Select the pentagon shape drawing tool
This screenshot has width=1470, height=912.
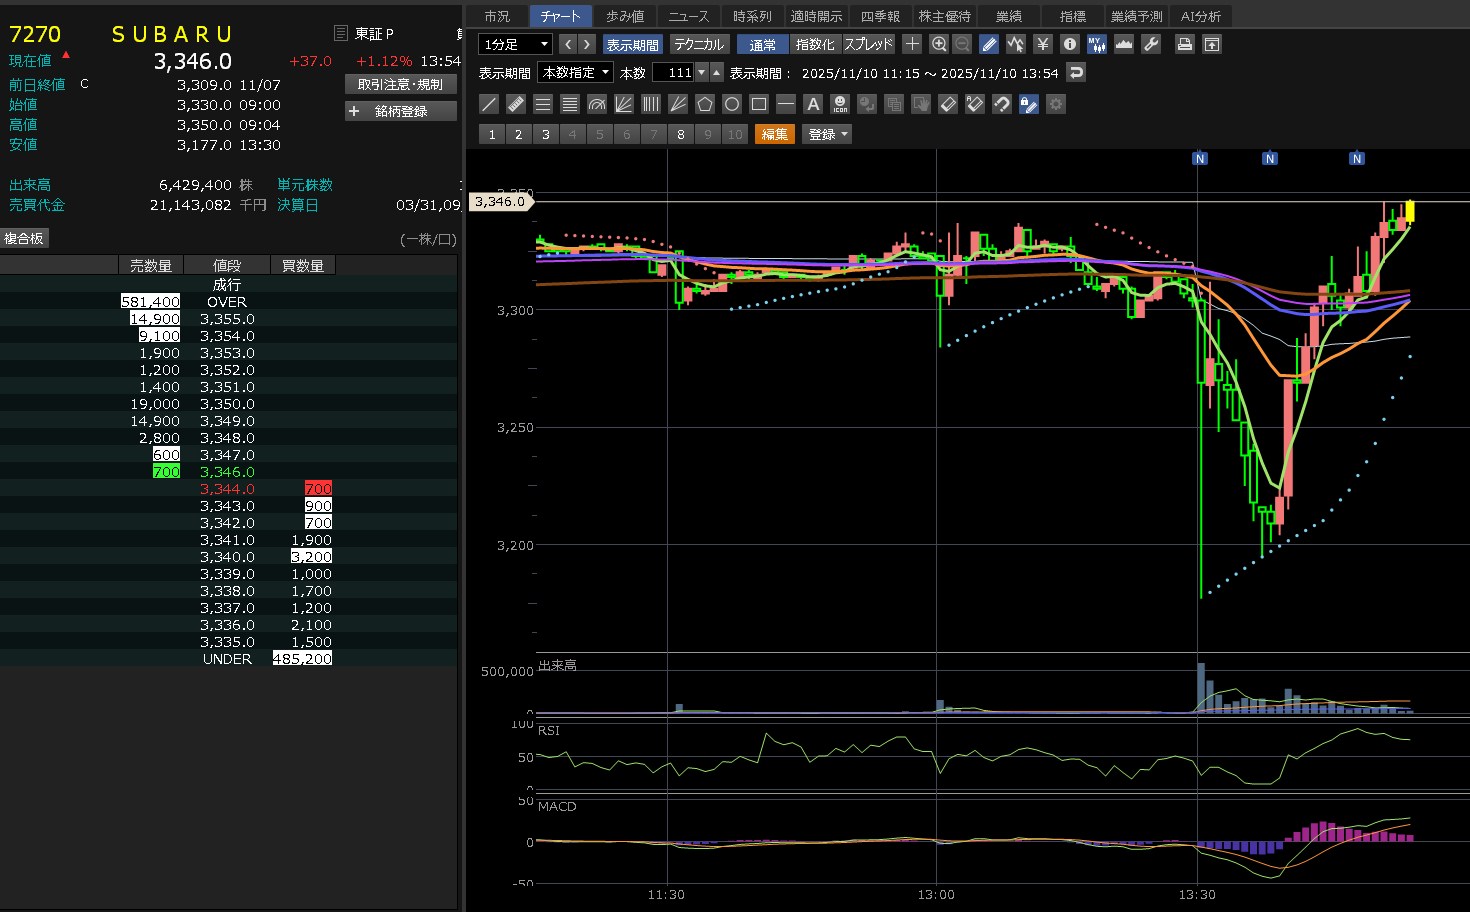click(x=705, y=104)
